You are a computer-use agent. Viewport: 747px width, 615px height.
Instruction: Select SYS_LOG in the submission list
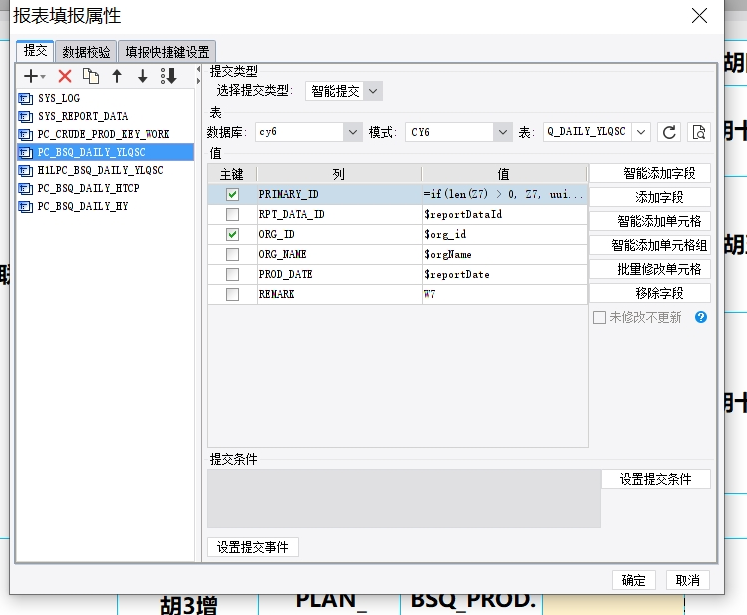pos(105,99)
